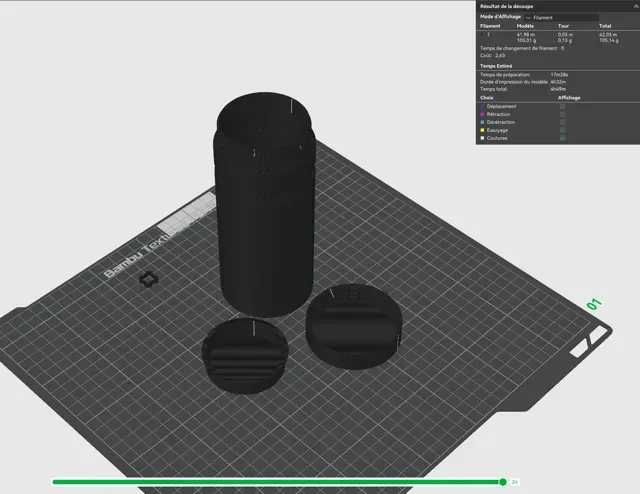
Task: Click the Déplacement label
Action: click(x=501, y=106)
